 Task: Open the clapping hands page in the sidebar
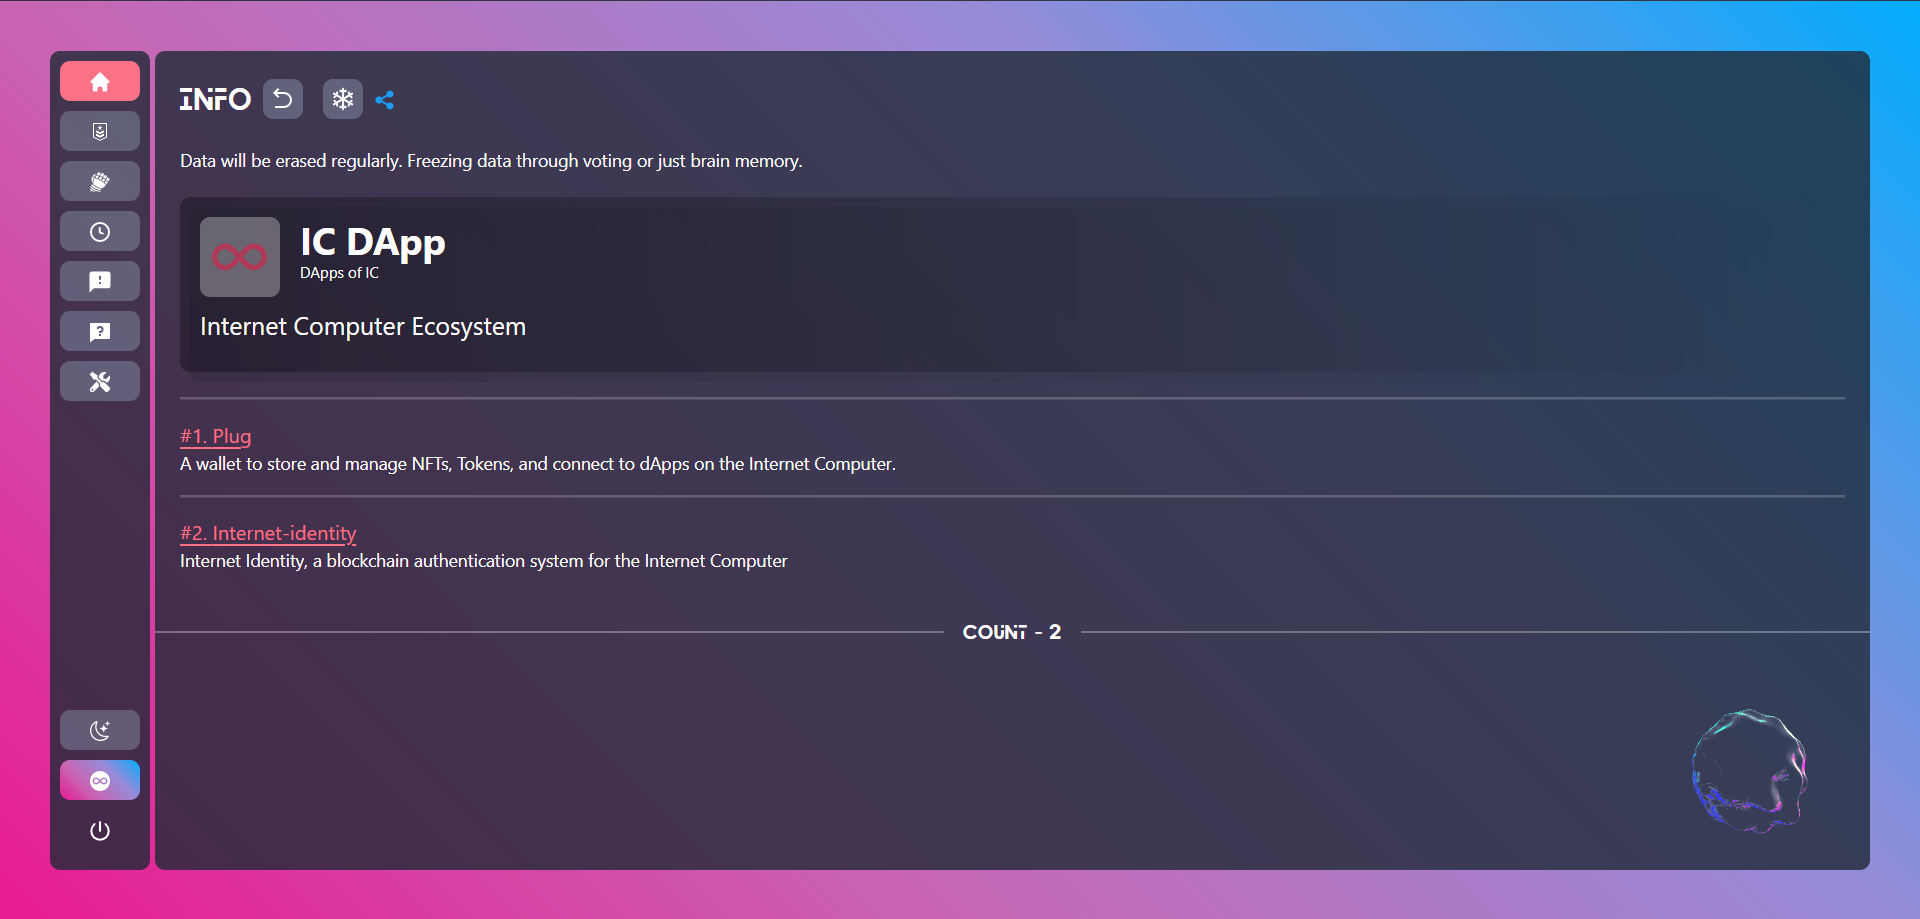pos(100,181)
